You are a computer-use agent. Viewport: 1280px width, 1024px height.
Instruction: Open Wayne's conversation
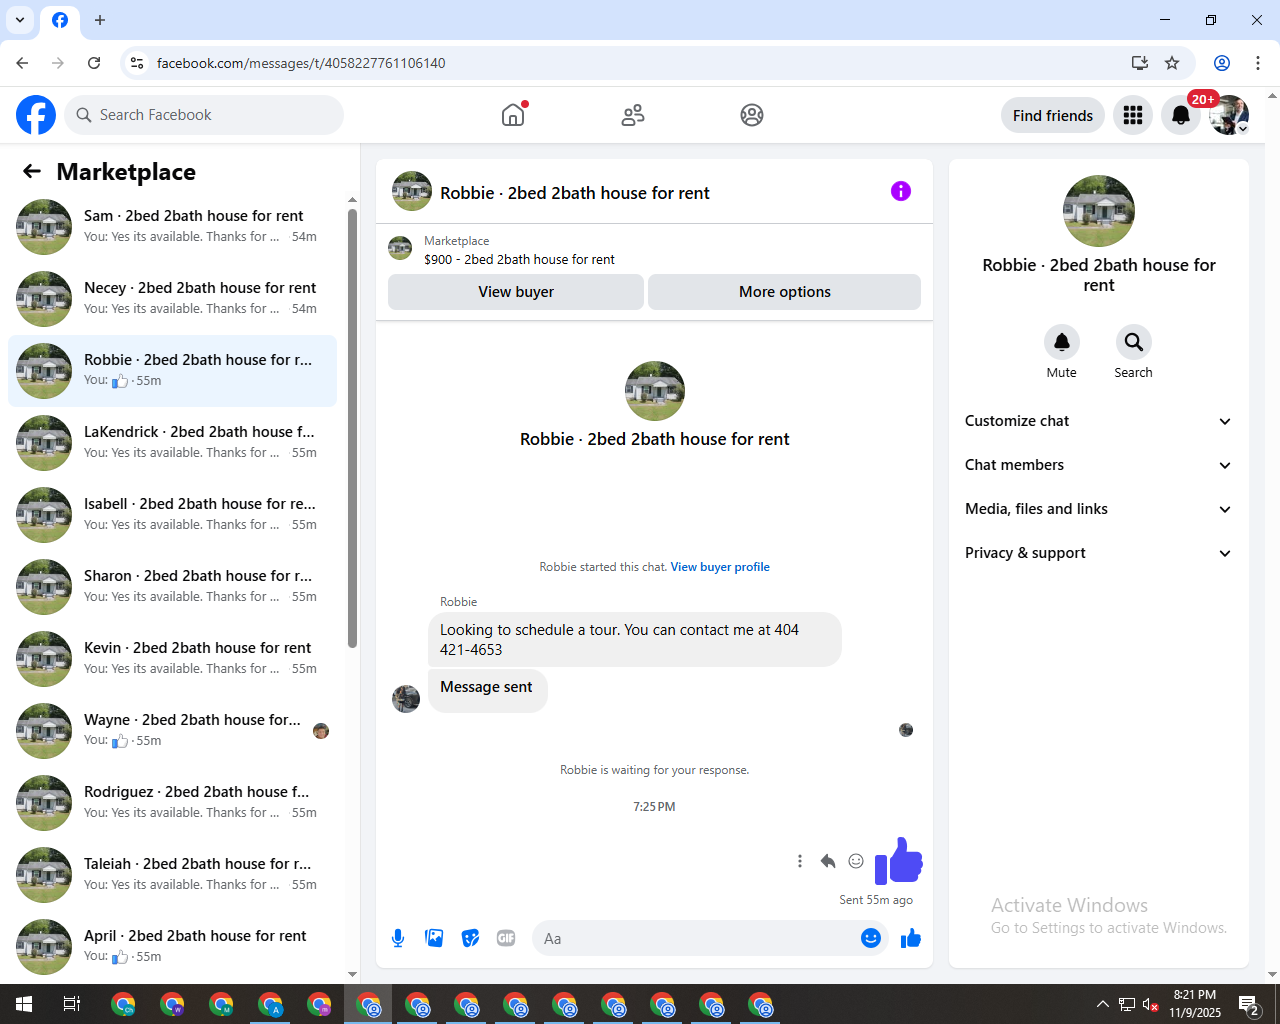pos(172,731)
